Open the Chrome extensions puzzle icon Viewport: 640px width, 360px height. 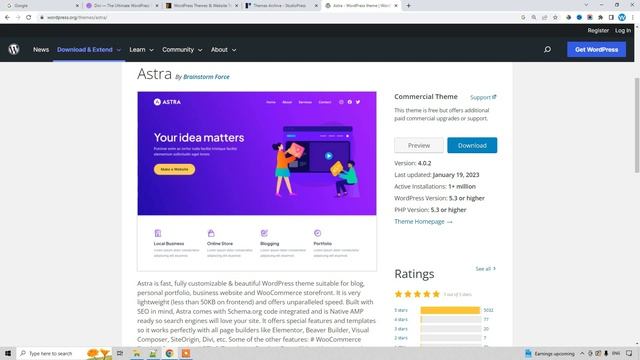coord(600,18)
